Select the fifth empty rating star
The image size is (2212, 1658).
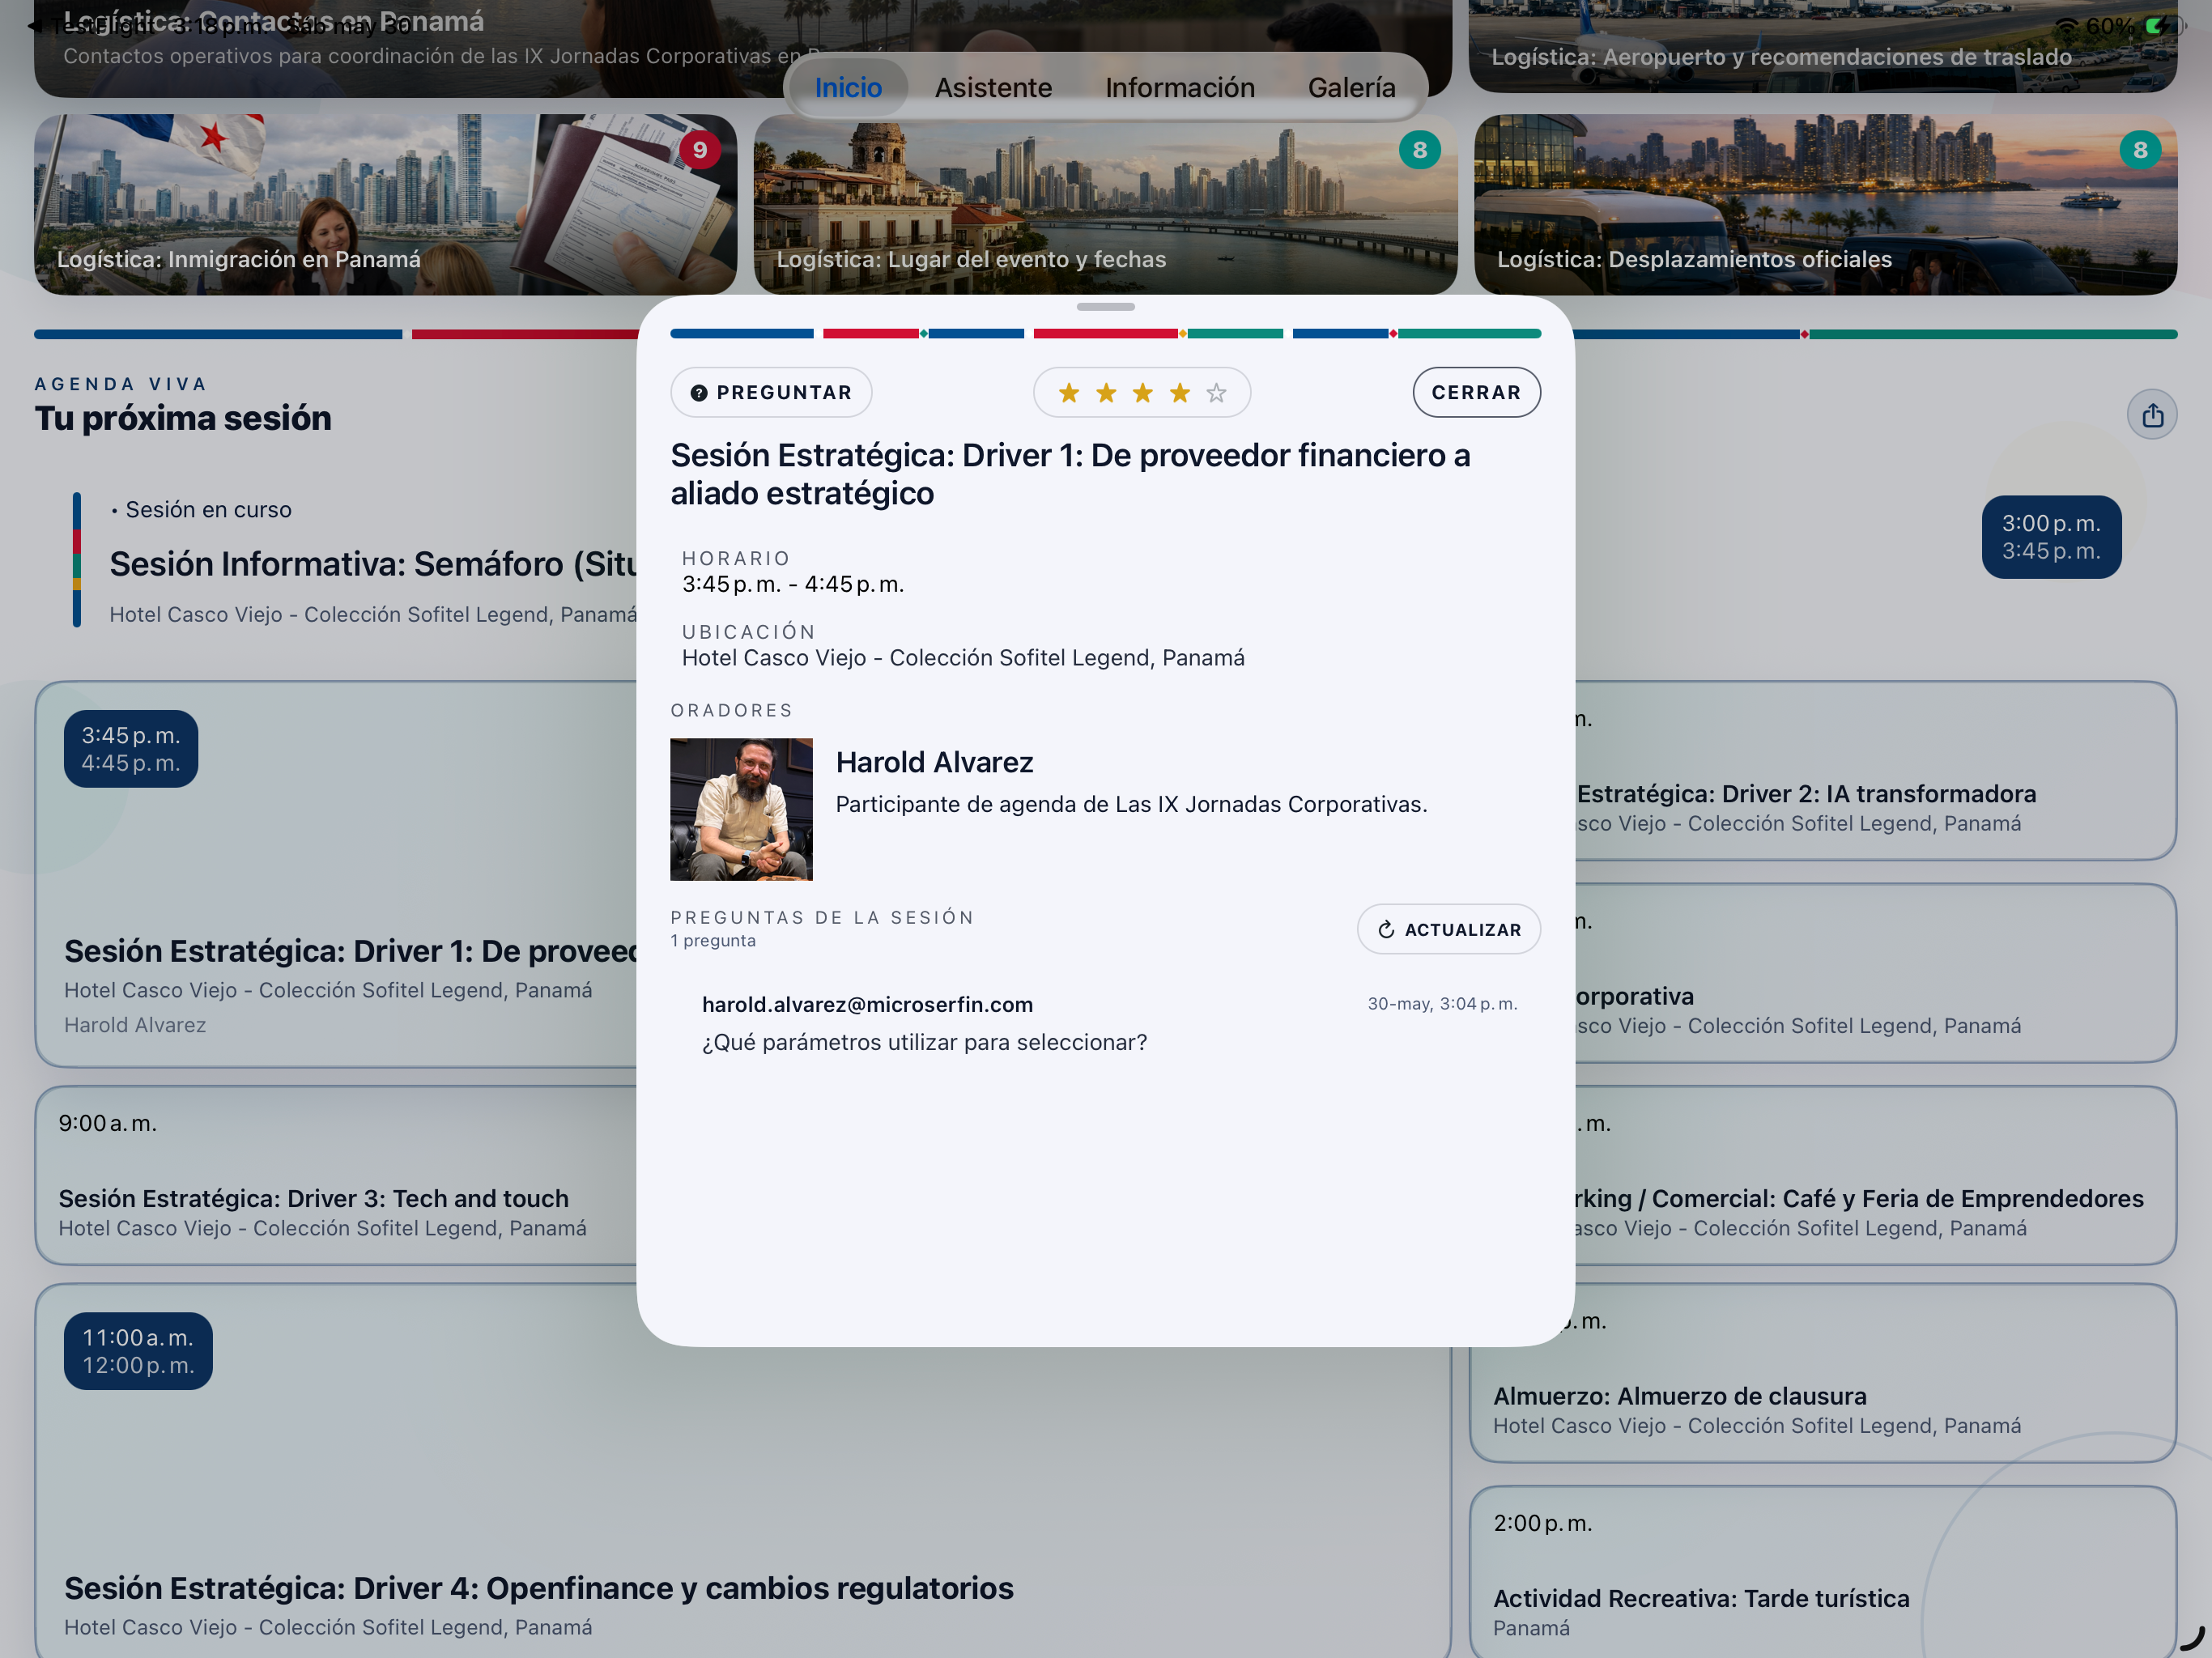(1216, 393)
